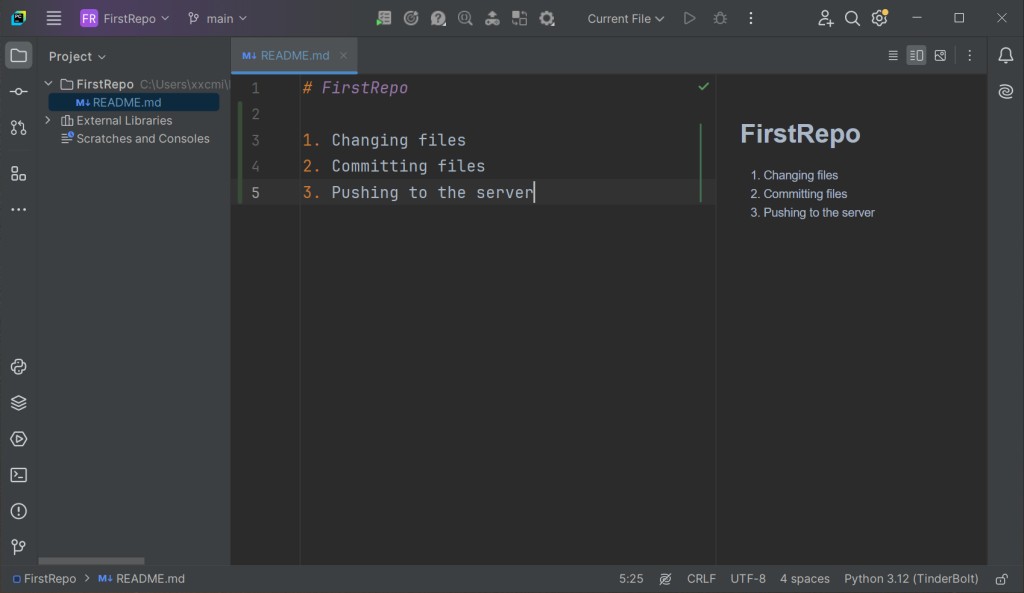
Task: Switch to Editor only view
Action: tap(893, 56)
